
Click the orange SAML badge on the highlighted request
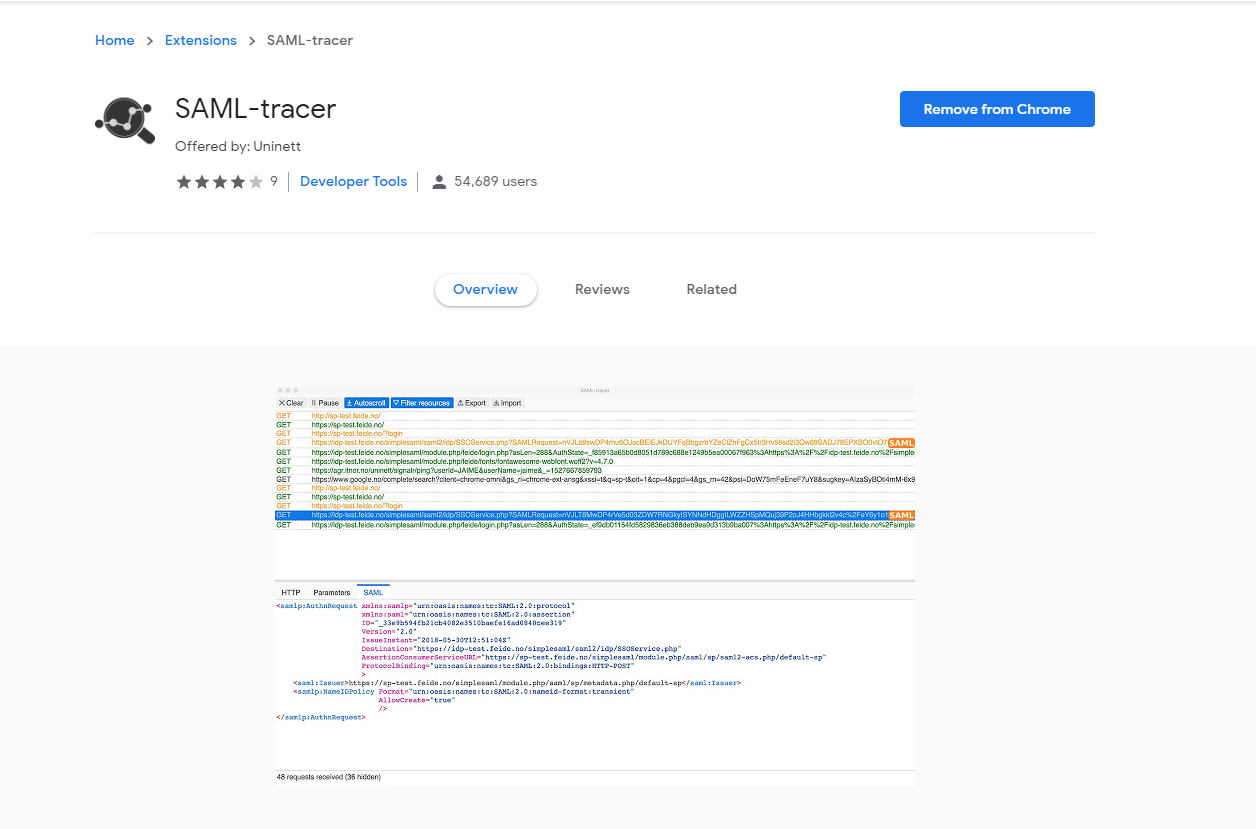(x=903, y=516)
